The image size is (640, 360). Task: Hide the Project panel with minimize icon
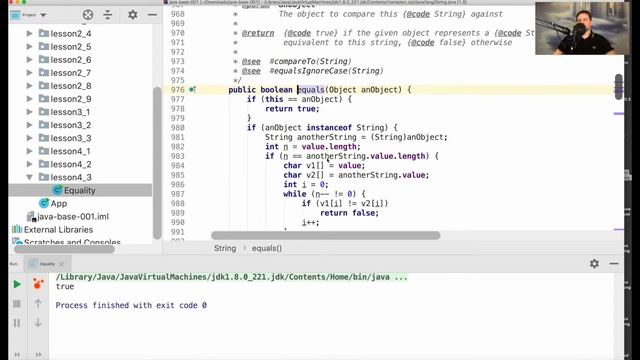(152, 15)
